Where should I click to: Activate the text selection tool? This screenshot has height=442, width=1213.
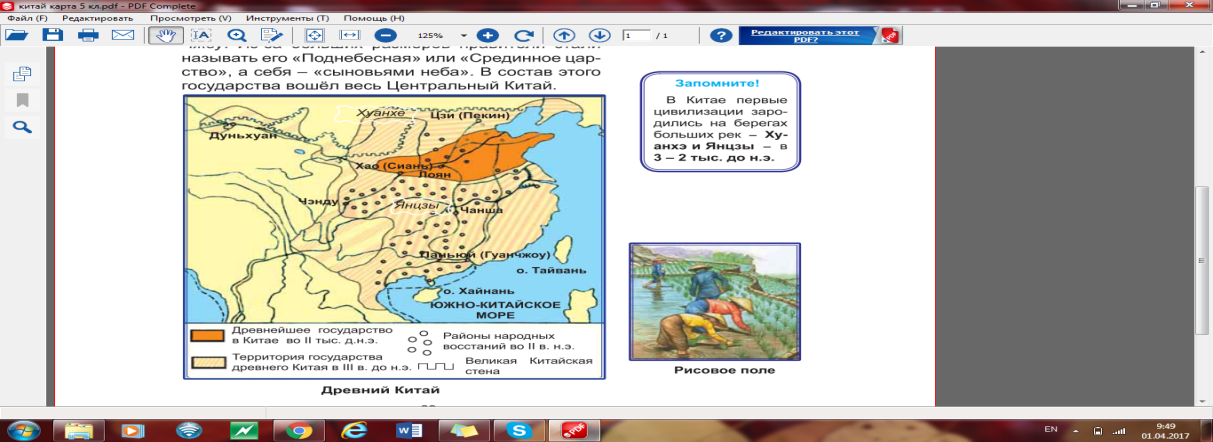[199, 35]
